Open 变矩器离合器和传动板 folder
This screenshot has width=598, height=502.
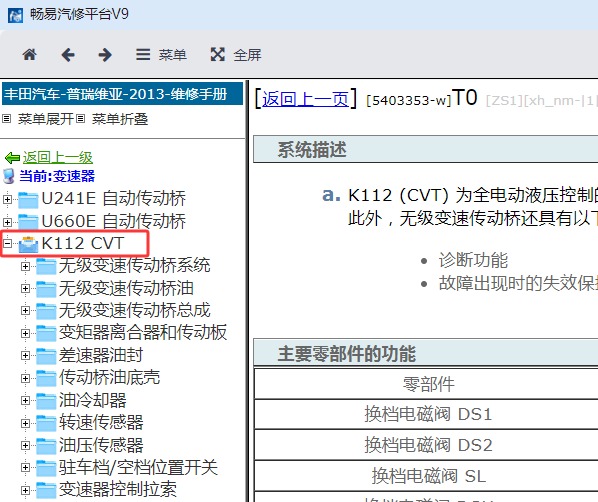click(143, 333)
